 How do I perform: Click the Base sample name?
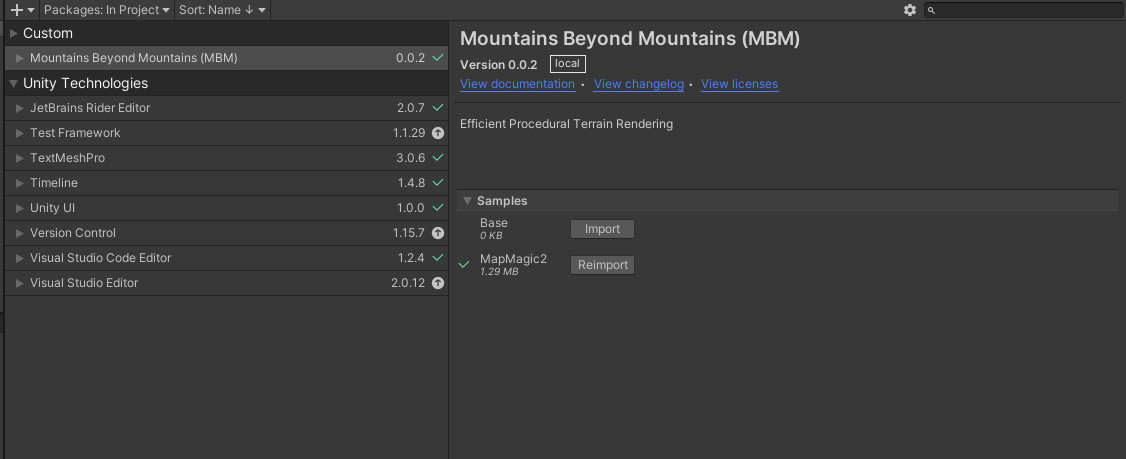click(494, 223)
